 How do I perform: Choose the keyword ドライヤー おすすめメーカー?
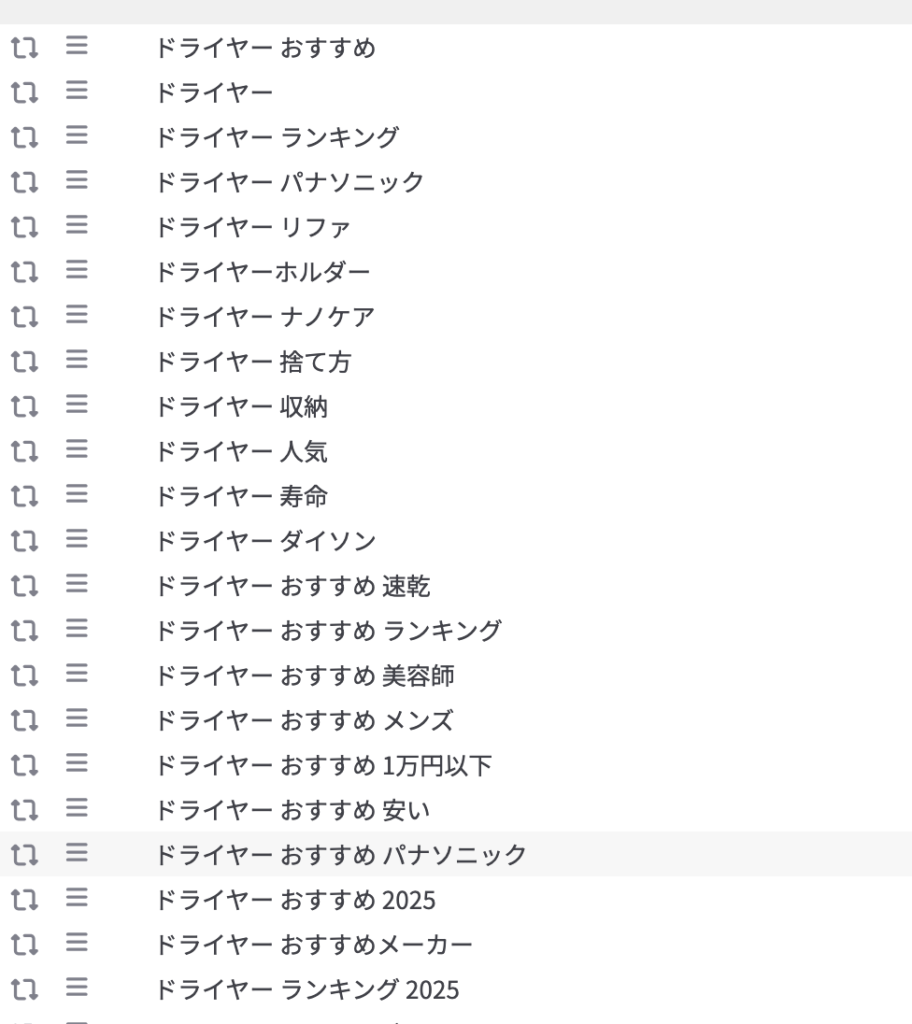(x=314, y=946)
